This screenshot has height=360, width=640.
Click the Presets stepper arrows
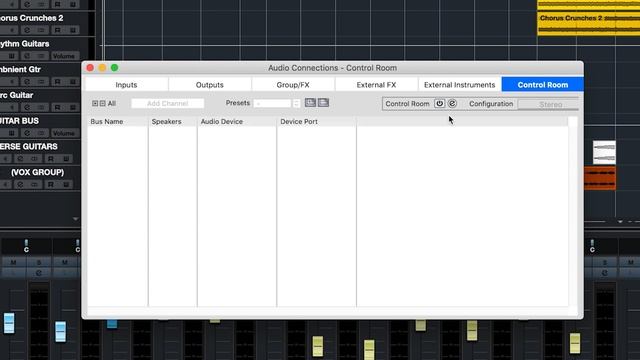click(296, 103)
